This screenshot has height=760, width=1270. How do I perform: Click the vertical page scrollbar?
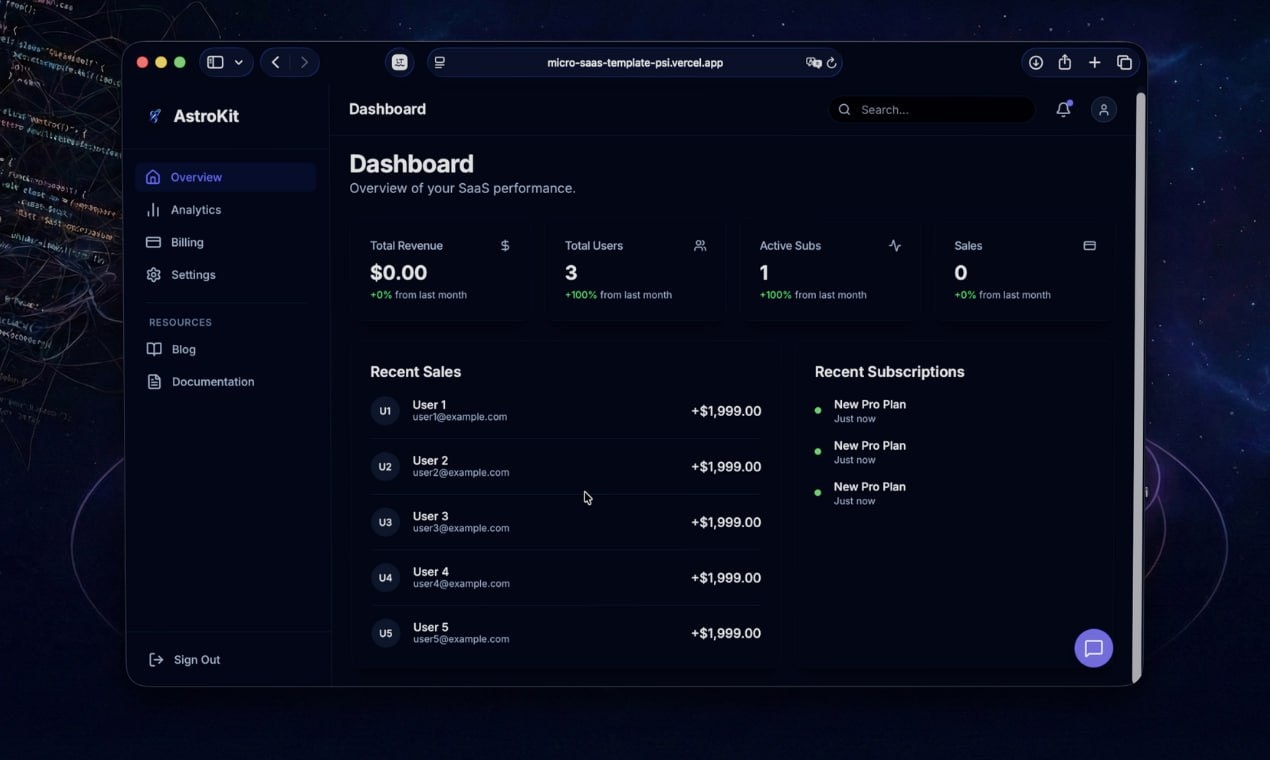point(1135,300)
